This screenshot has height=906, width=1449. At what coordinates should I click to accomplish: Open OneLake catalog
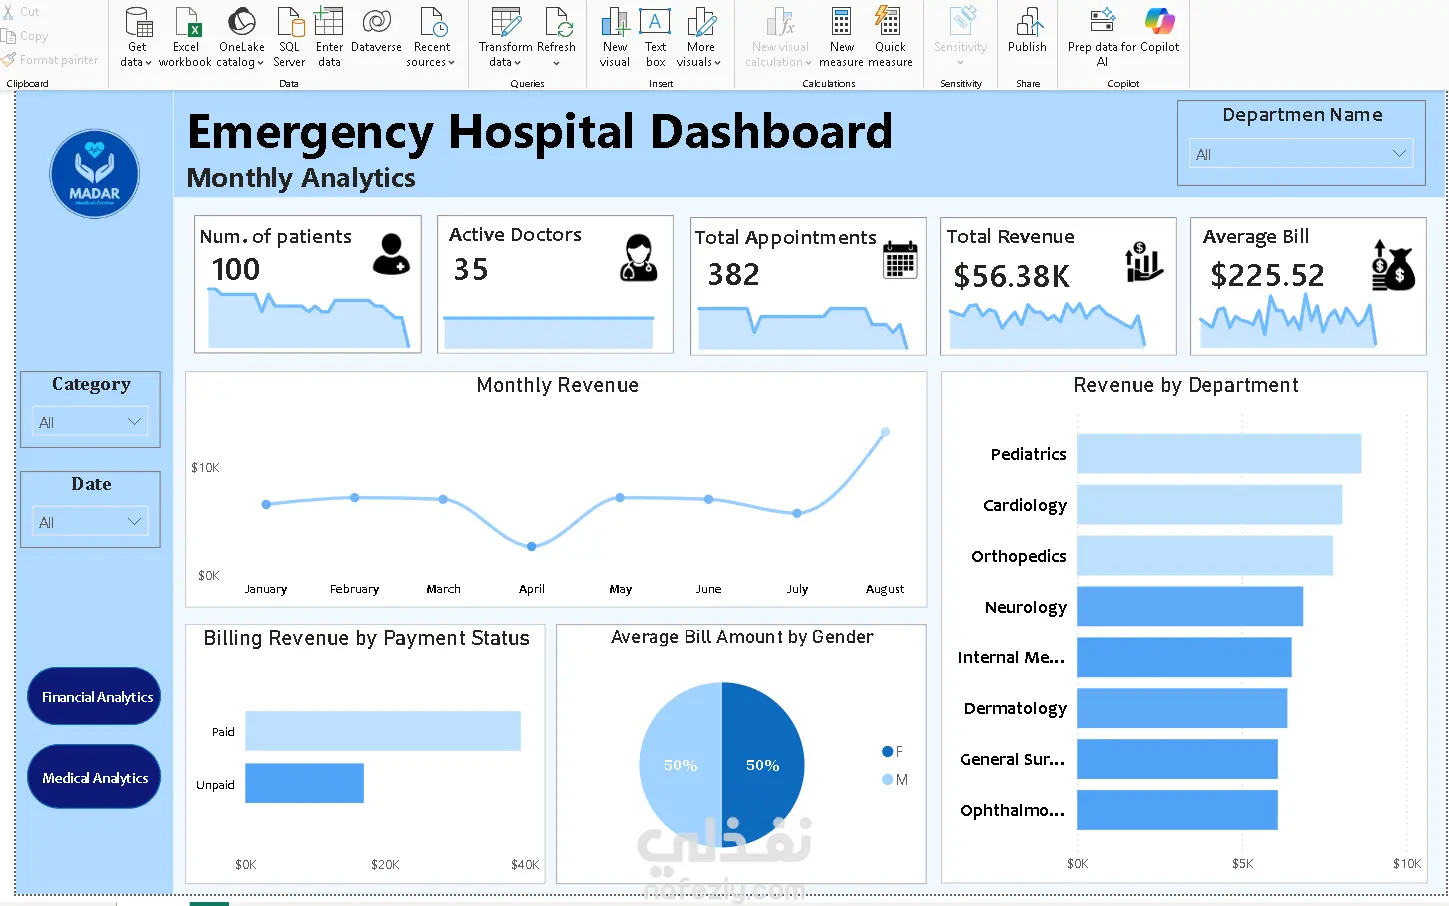coord(241,37)
